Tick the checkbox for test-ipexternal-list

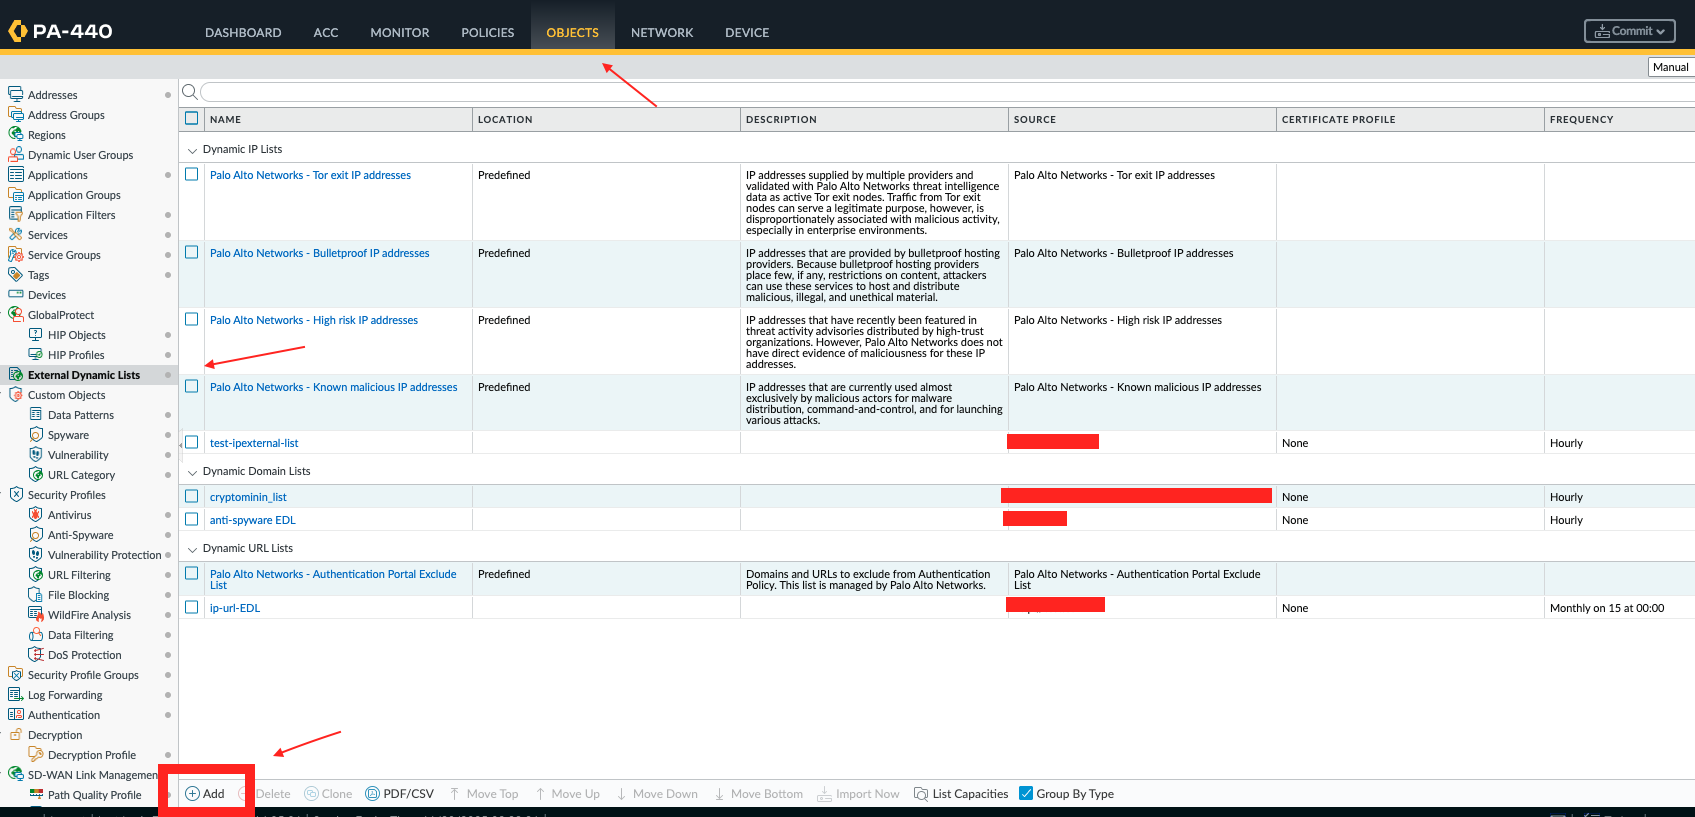[192, 442]
